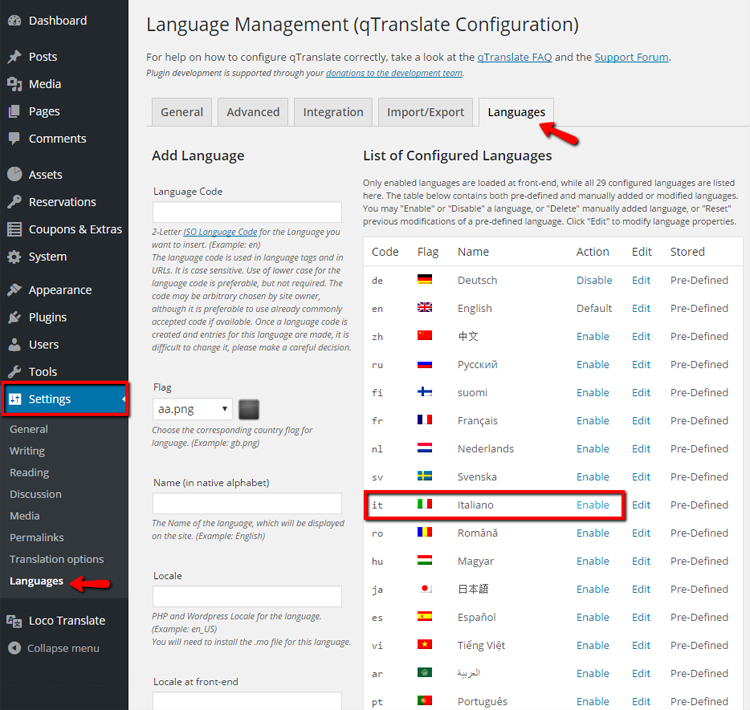Switch to the Import/Export tab
This screenshot has height=710, width=750.
click(x=425, y=112)
